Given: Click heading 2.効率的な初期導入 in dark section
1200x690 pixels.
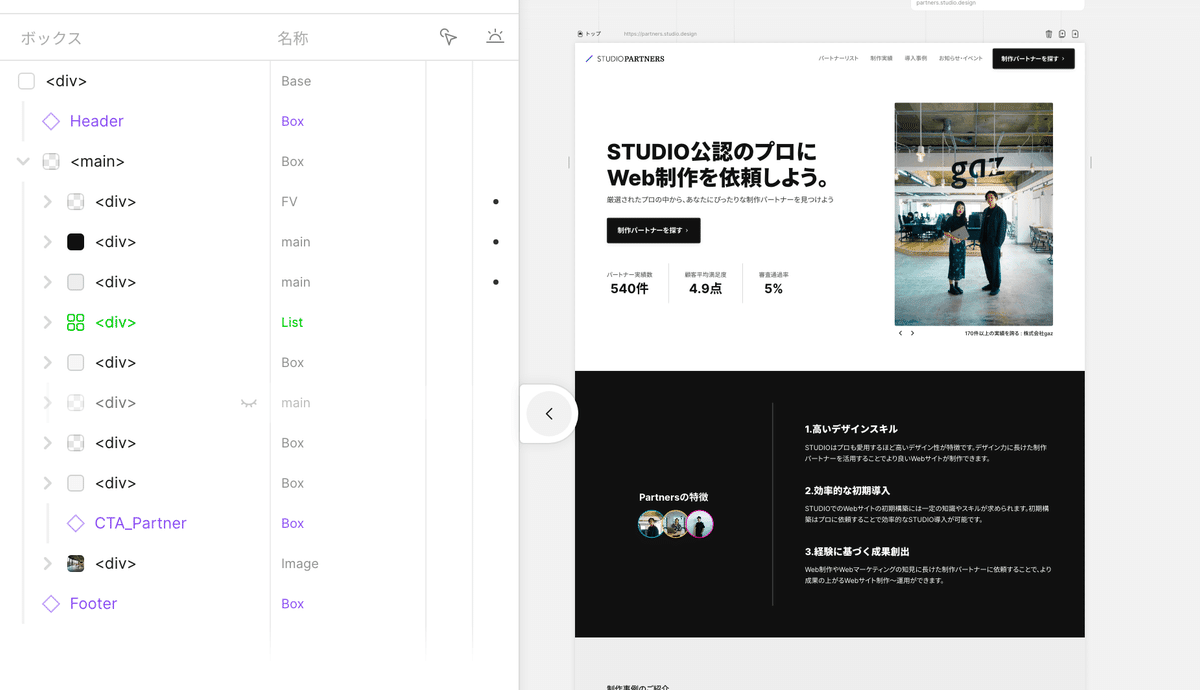Looking at the screenshot, I should pyautogui.click(x=847, y=491).
